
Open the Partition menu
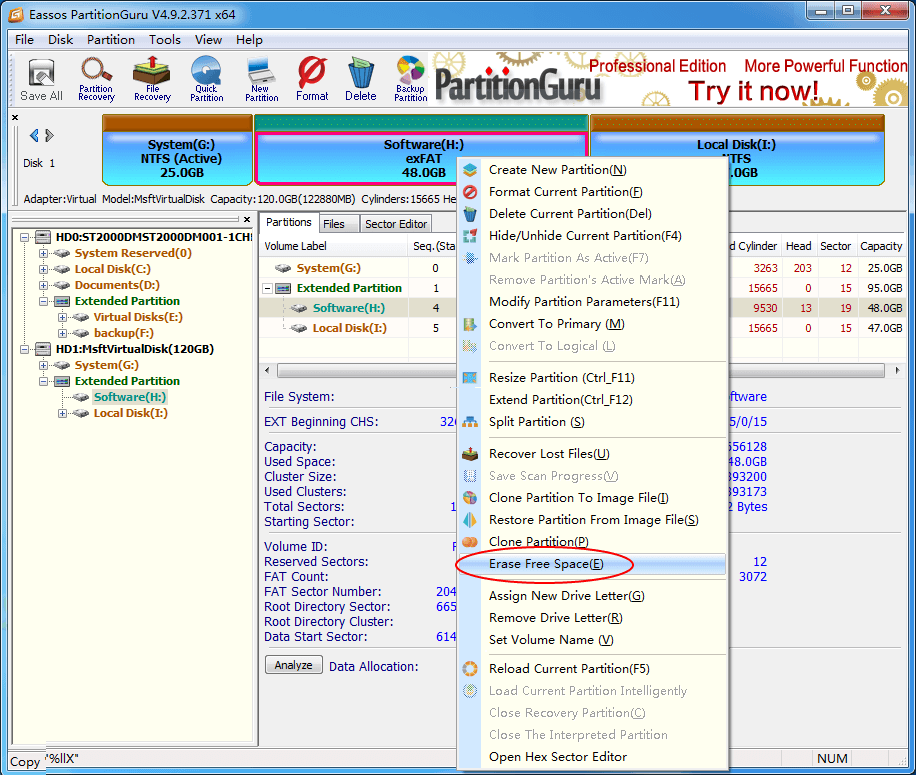pos(110,40)
